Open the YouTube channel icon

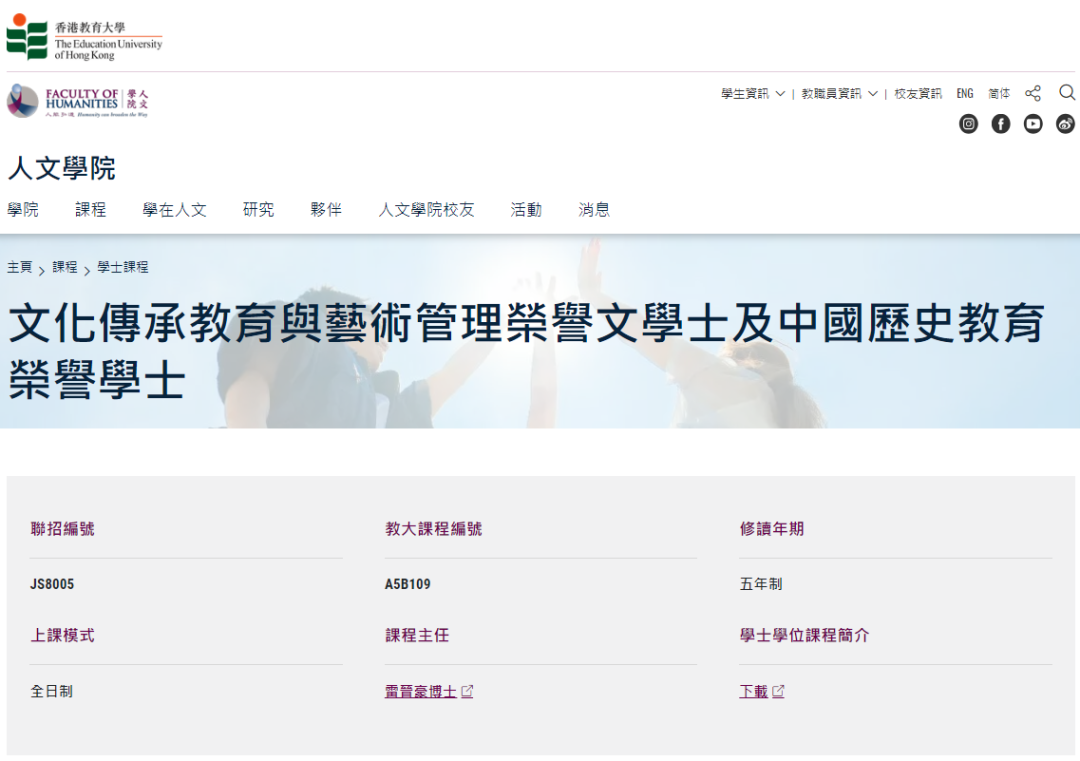pyautogui.click(x=1032, y=123)
